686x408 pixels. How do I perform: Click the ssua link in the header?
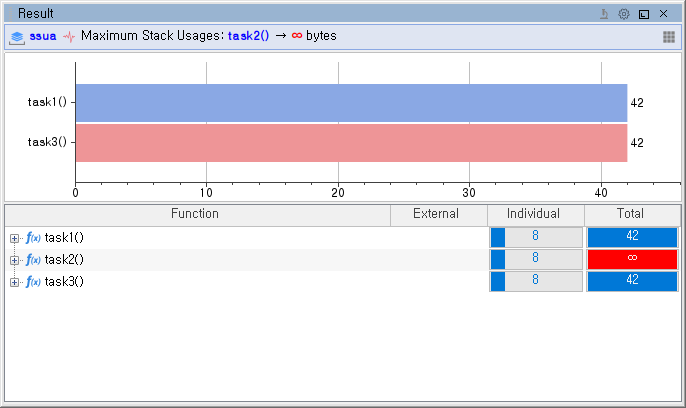click(x=43, y=36)
